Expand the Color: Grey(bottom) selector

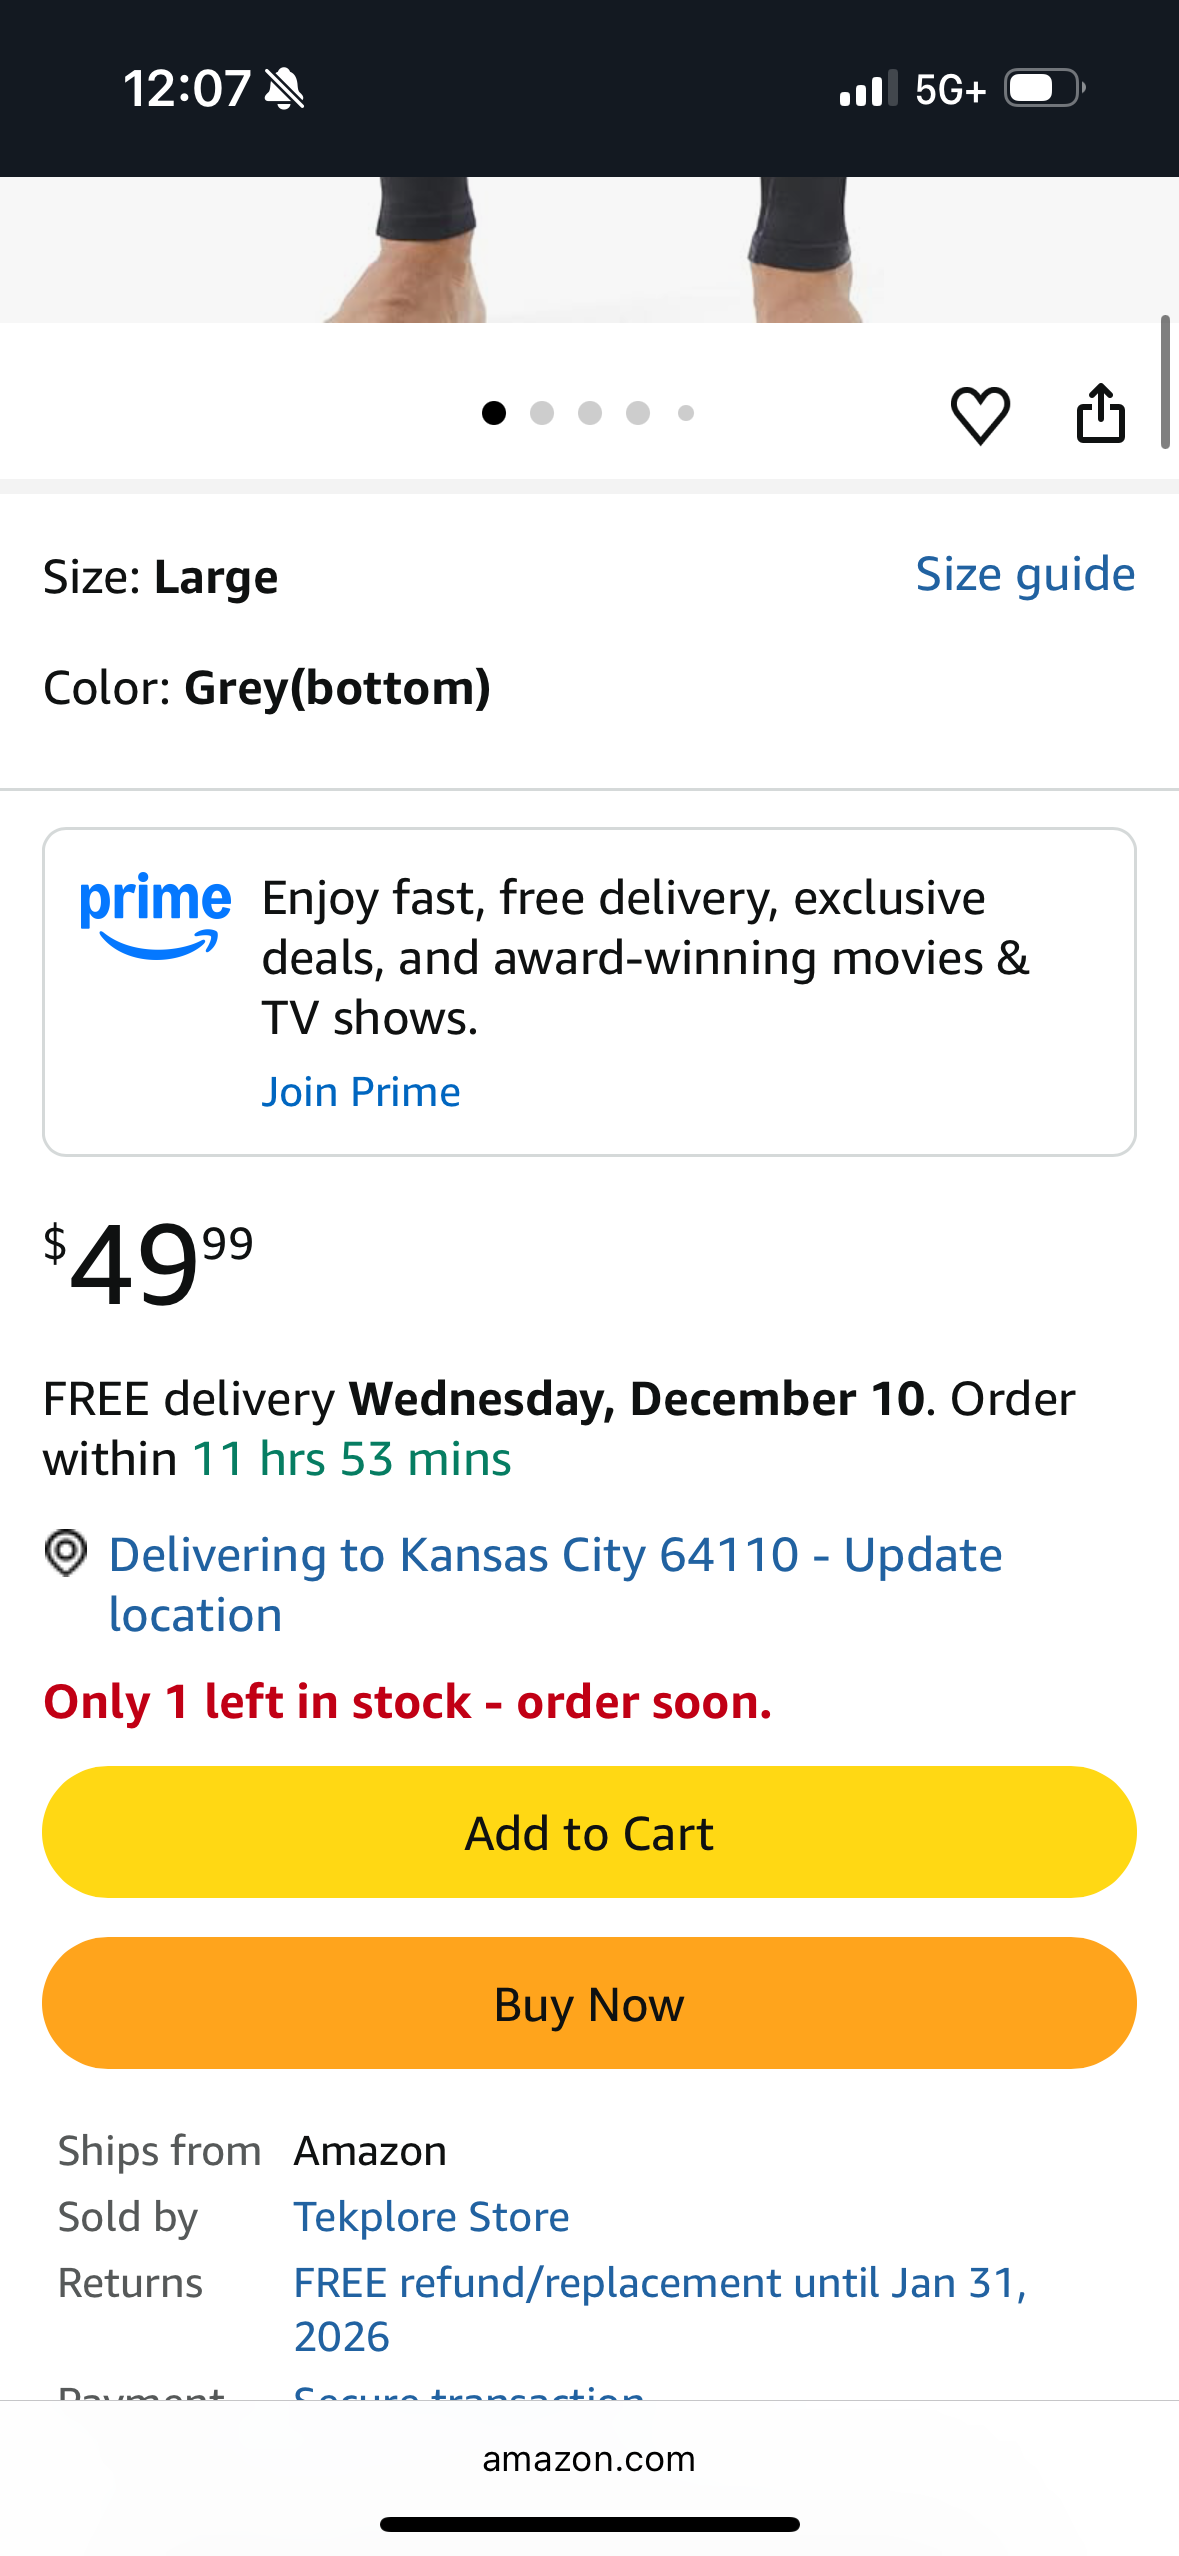point(267,688)
